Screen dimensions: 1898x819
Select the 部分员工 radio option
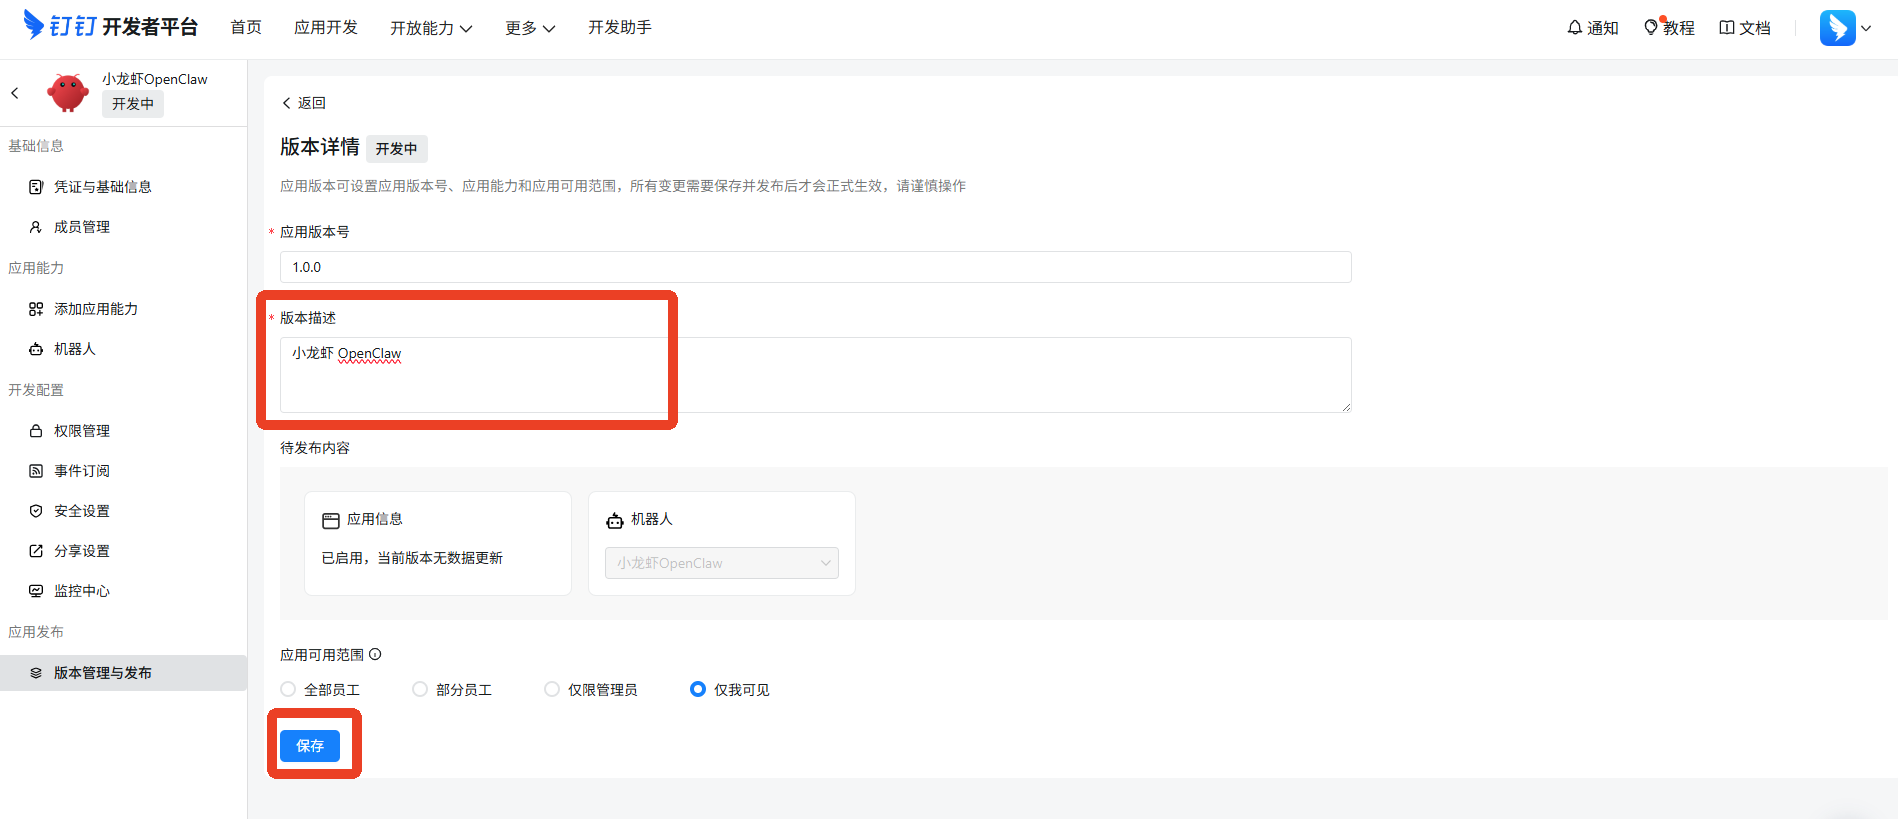point(420,689)
